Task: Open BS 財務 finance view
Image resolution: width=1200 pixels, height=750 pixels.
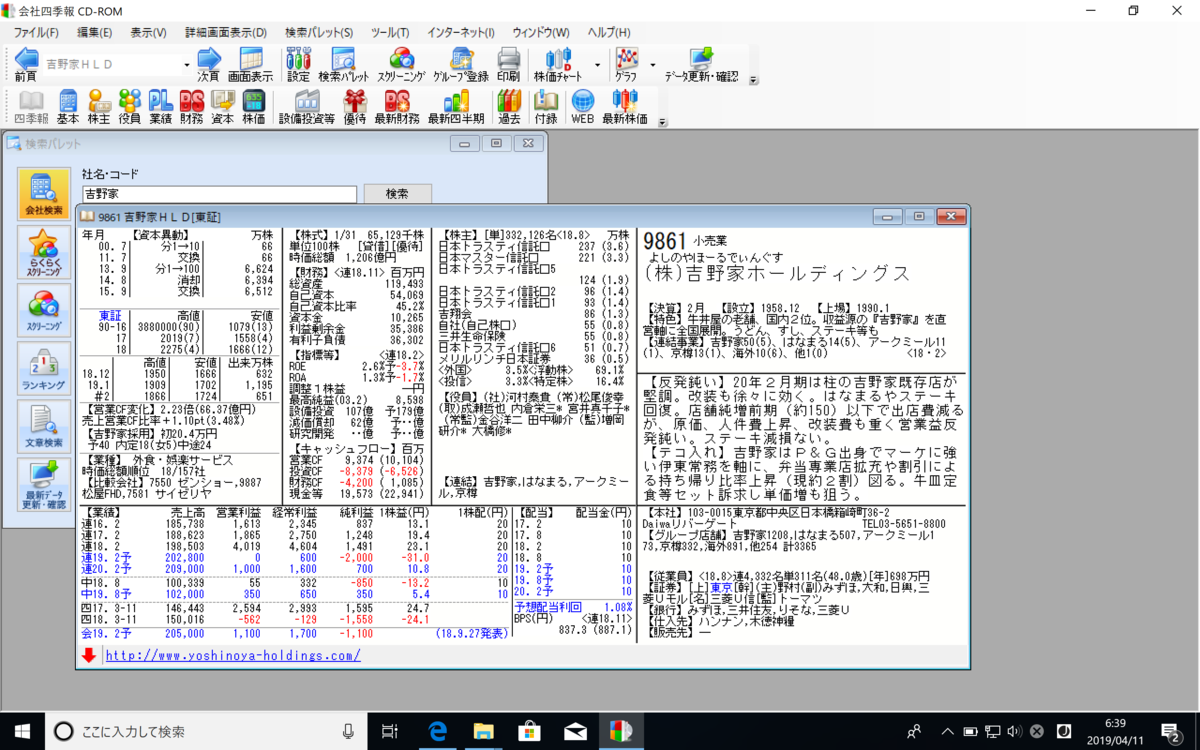Action: (191, 107)
